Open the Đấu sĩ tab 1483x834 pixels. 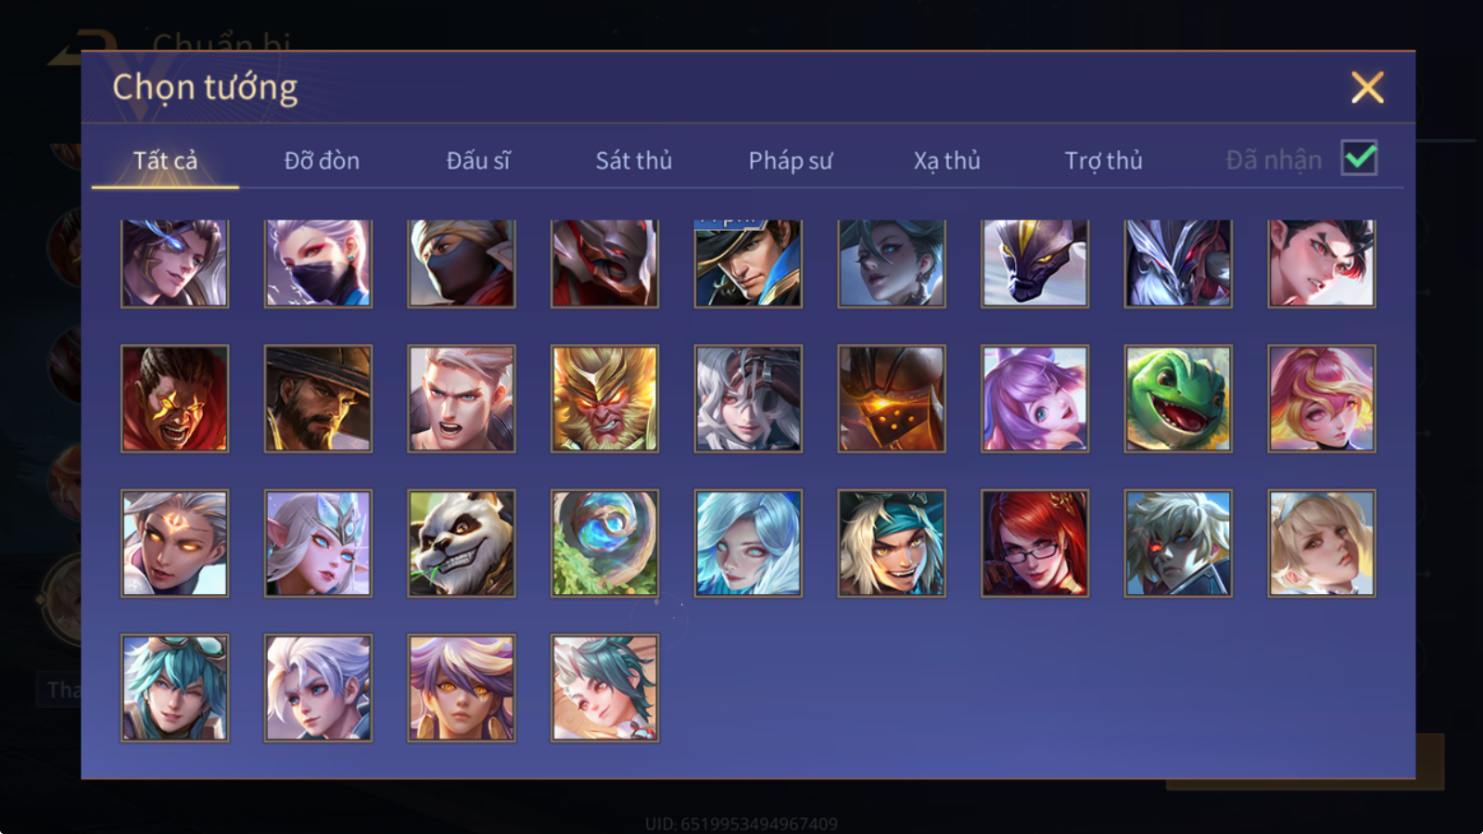point(478,160)
